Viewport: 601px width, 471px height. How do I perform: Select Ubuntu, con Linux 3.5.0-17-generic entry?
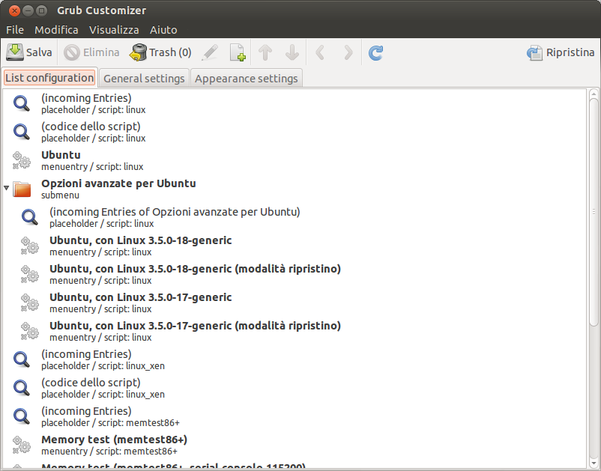click(294, 302)
